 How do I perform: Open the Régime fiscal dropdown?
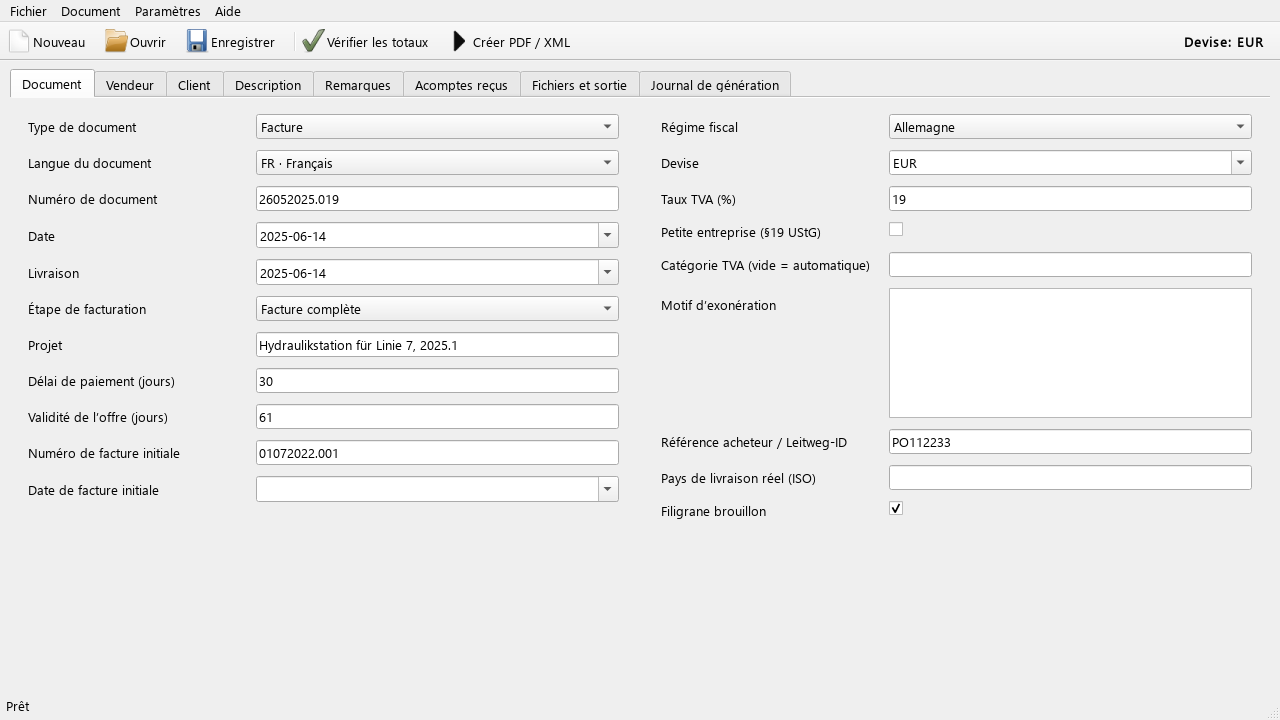(x=1070, y=127)
